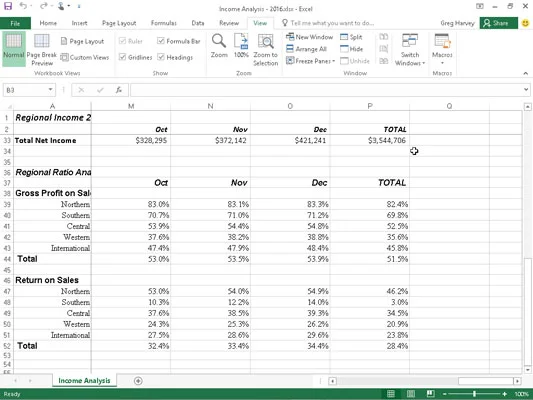This screenshot has height=400, width=533.
Task: Click Reset Window Position icon
Action: [x=383, y=61]
